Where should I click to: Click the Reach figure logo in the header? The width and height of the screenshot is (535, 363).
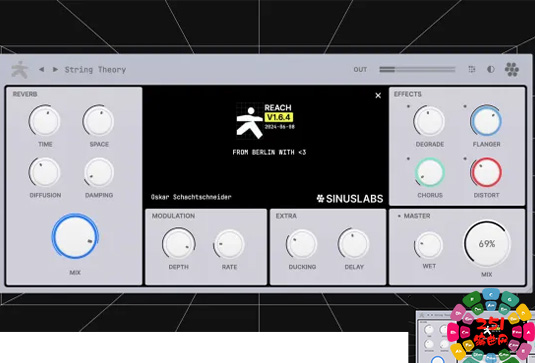(20, 70)
